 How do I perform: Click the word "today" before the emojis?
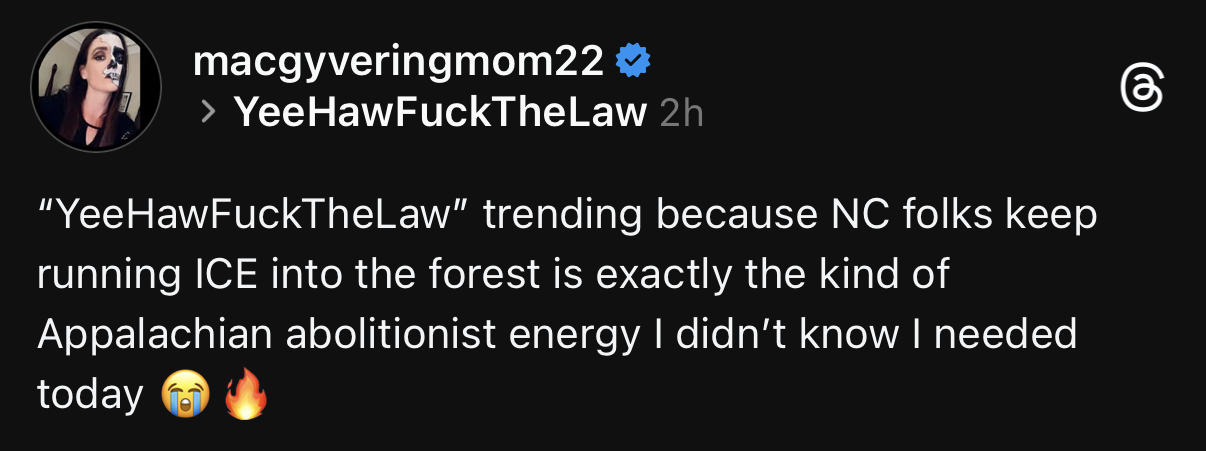[90, 396]
